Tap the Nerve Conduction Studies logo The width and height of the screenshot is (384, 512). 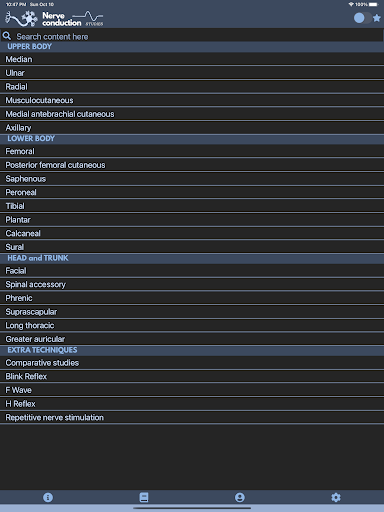click(54, 18)
